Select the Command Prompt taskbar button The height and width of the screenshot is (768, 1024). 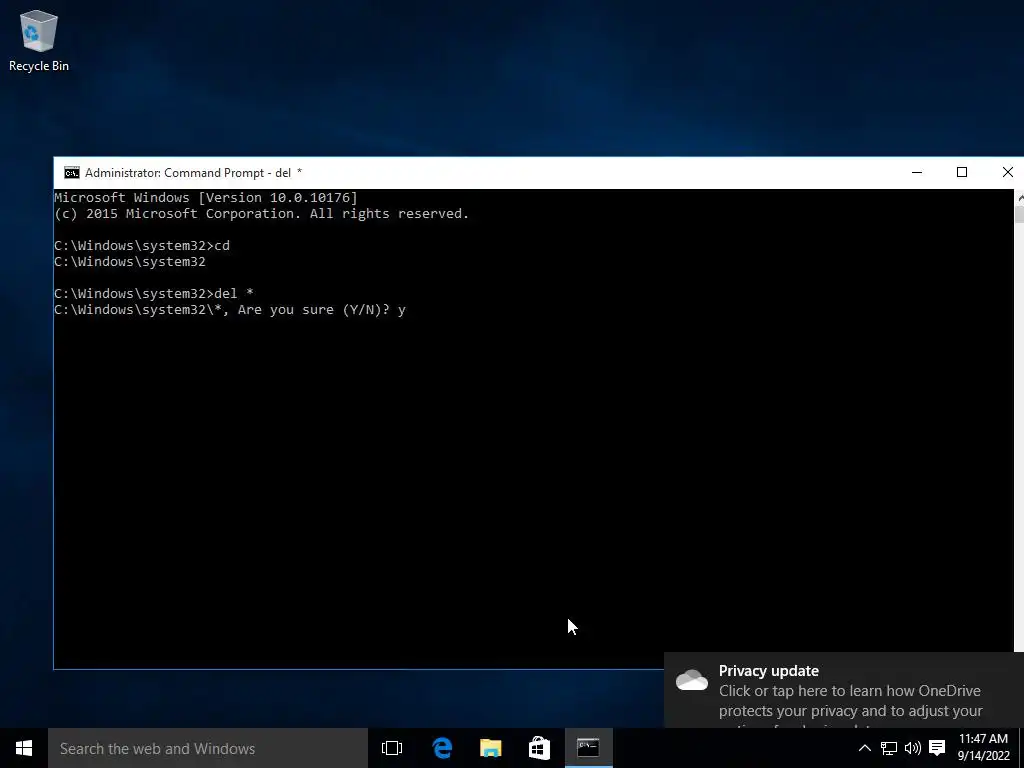[x=588, y=748]
